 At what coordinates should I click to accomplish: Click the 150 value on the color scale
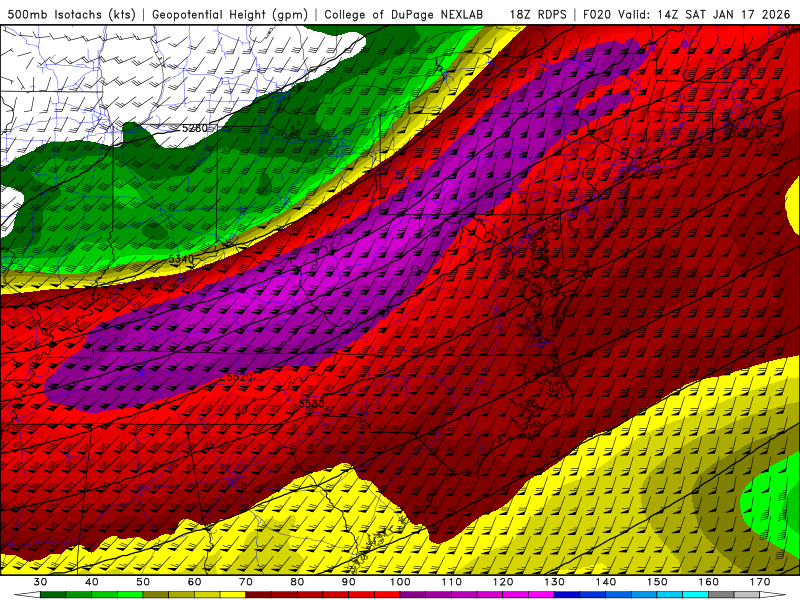[x=657, y=582]
